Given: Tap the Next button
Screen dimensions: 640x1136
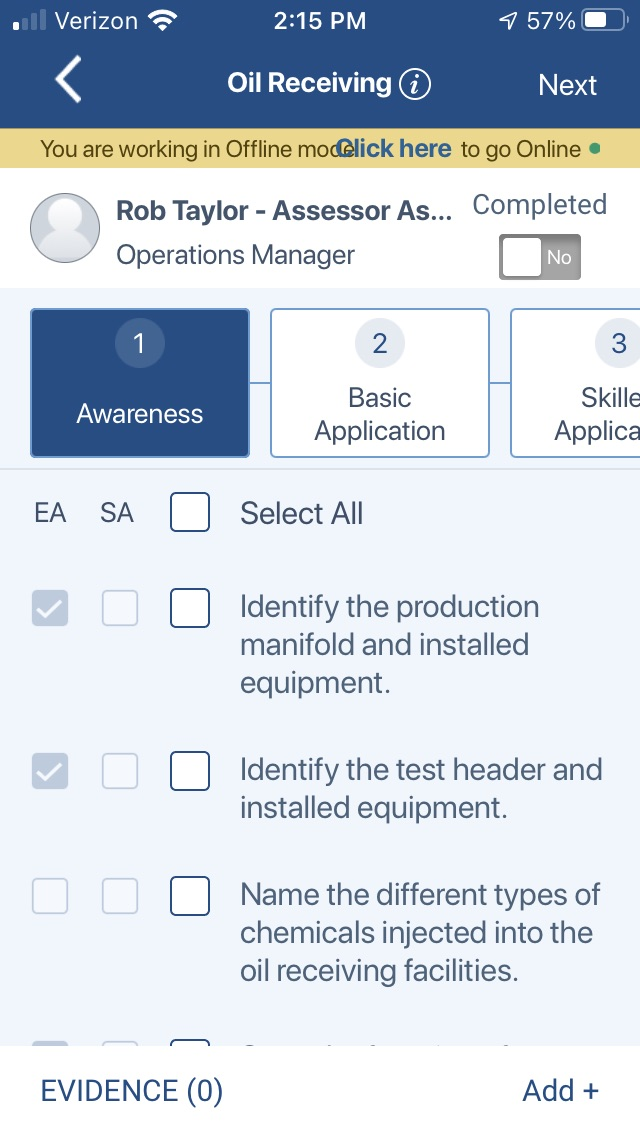Looking at the screenshot, I should (567, 85).
